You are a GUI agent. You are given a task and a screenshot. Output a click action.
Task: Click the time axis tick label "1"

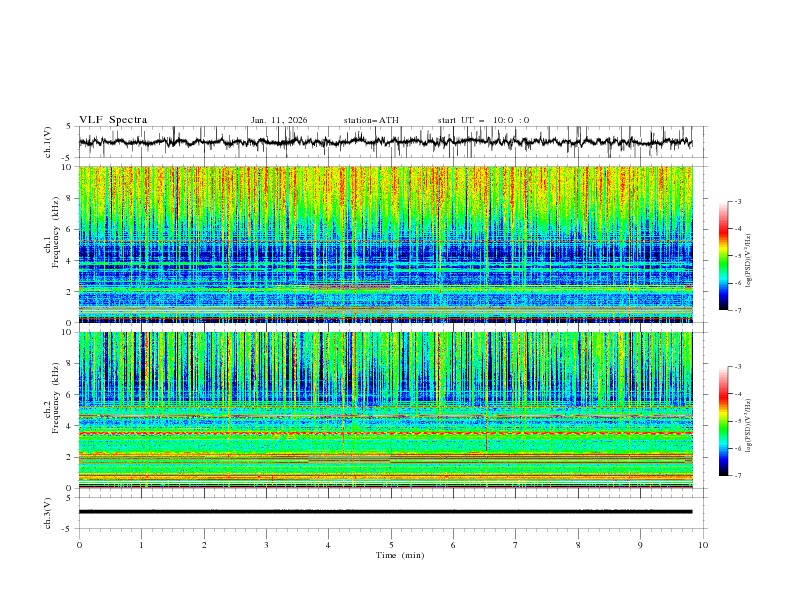tap(141, 545)
